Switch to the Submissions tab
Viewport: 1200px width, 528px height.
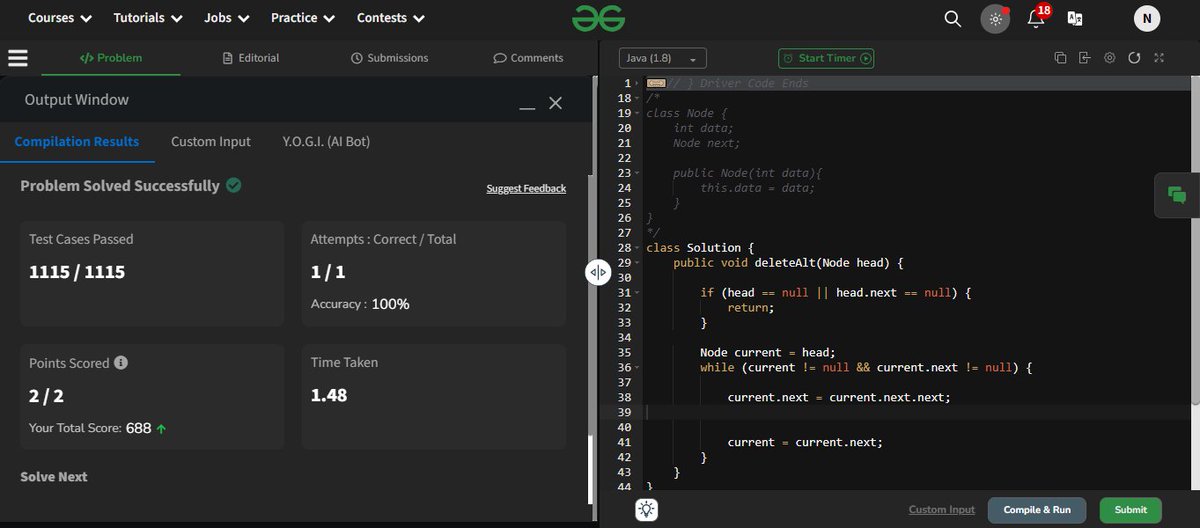(x=390, y=58)
